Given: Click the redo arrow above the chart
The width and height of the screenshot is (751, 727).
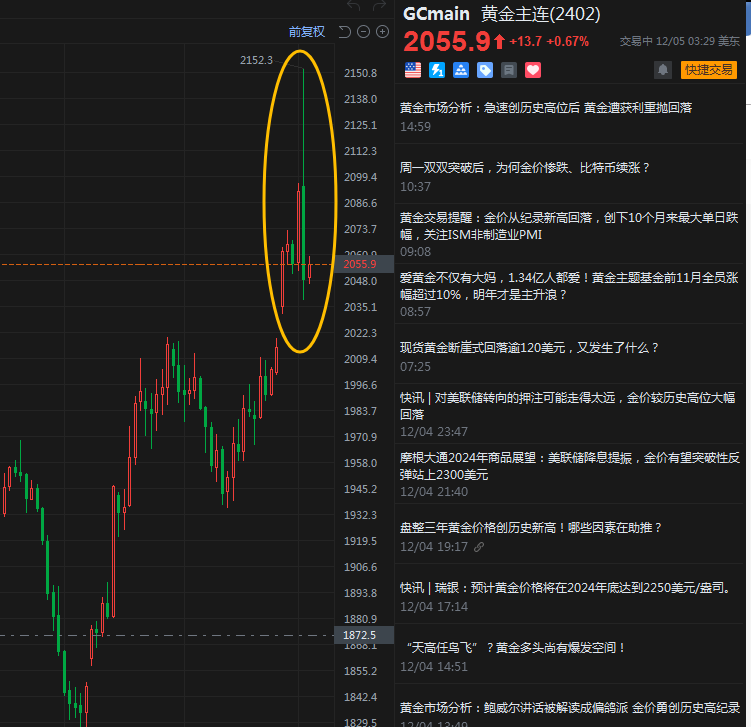Looking at the screenshot, I should pyautogui.click(x=379, y=5).
